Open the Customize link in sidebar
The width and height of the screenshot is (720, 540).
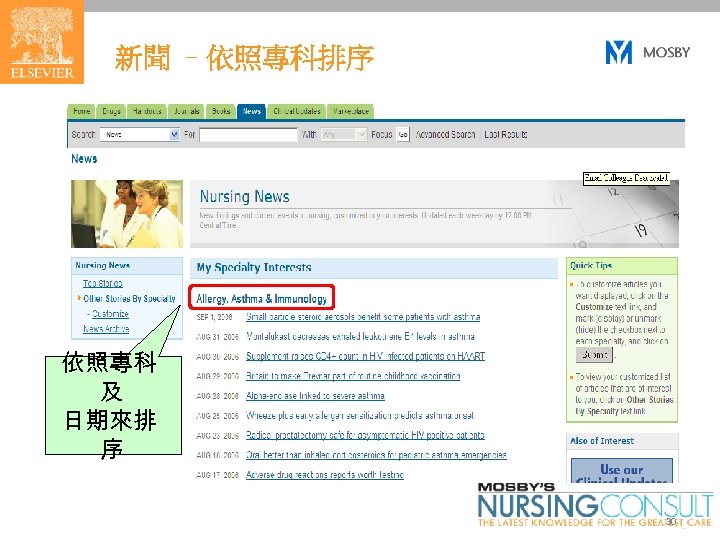110,314
